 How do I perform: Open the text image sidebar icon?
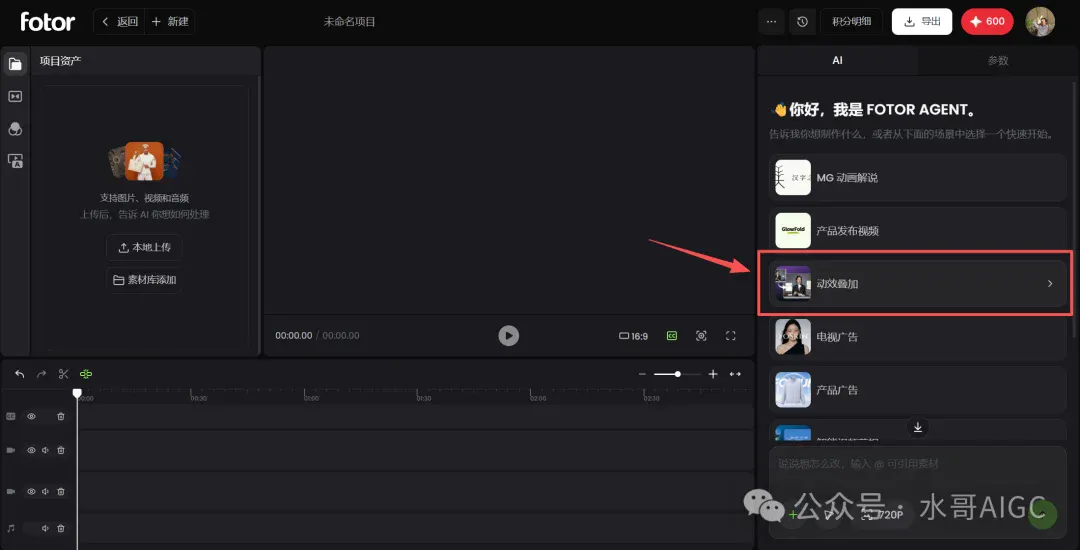point(14,161)
